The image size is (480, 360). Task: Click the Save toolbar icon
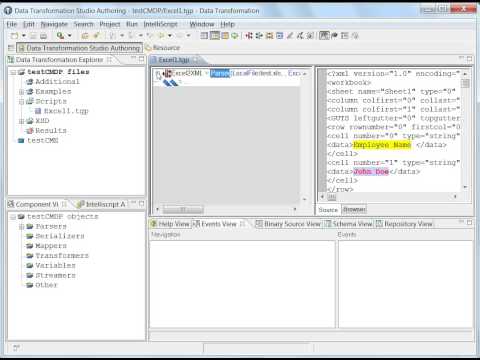pos(33,36)
